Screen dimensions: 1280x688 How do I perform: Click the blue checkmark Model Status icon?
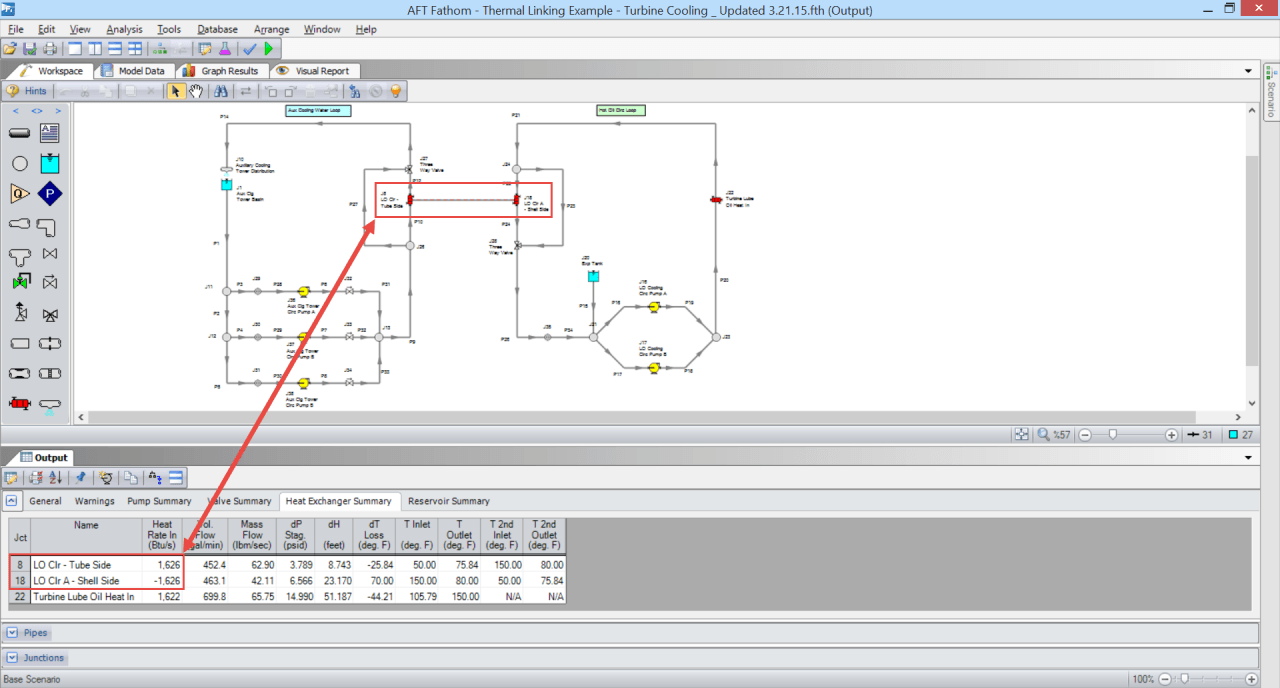(249, 48)
